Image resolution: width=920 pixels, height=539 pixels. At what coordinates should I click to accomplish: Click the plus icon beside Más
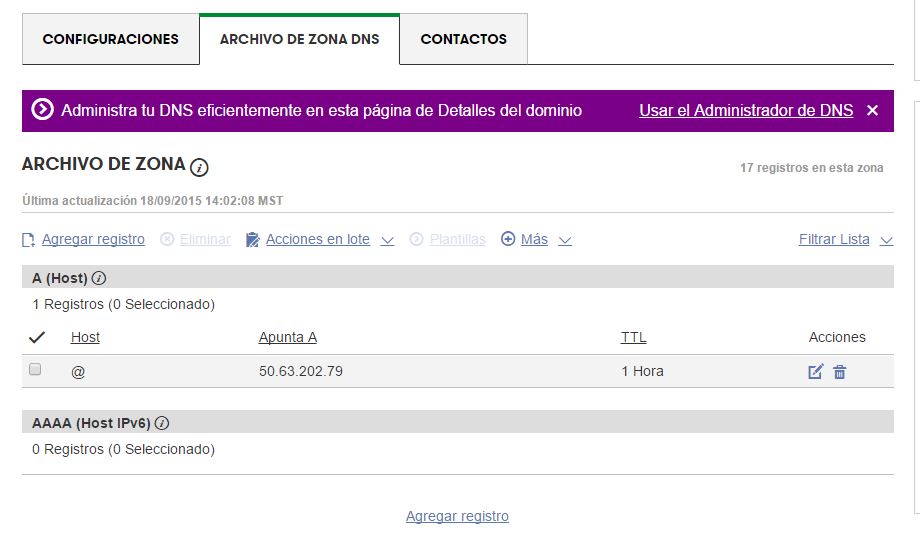coord(508,240)
